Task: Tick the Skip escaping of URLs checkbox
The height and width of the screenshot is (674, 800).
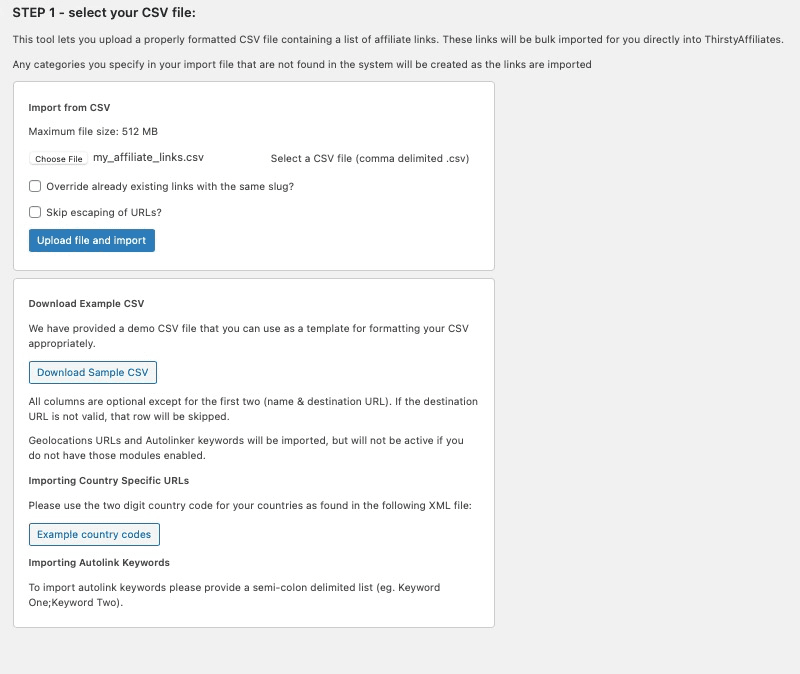Action: click(x=35, y=212)
